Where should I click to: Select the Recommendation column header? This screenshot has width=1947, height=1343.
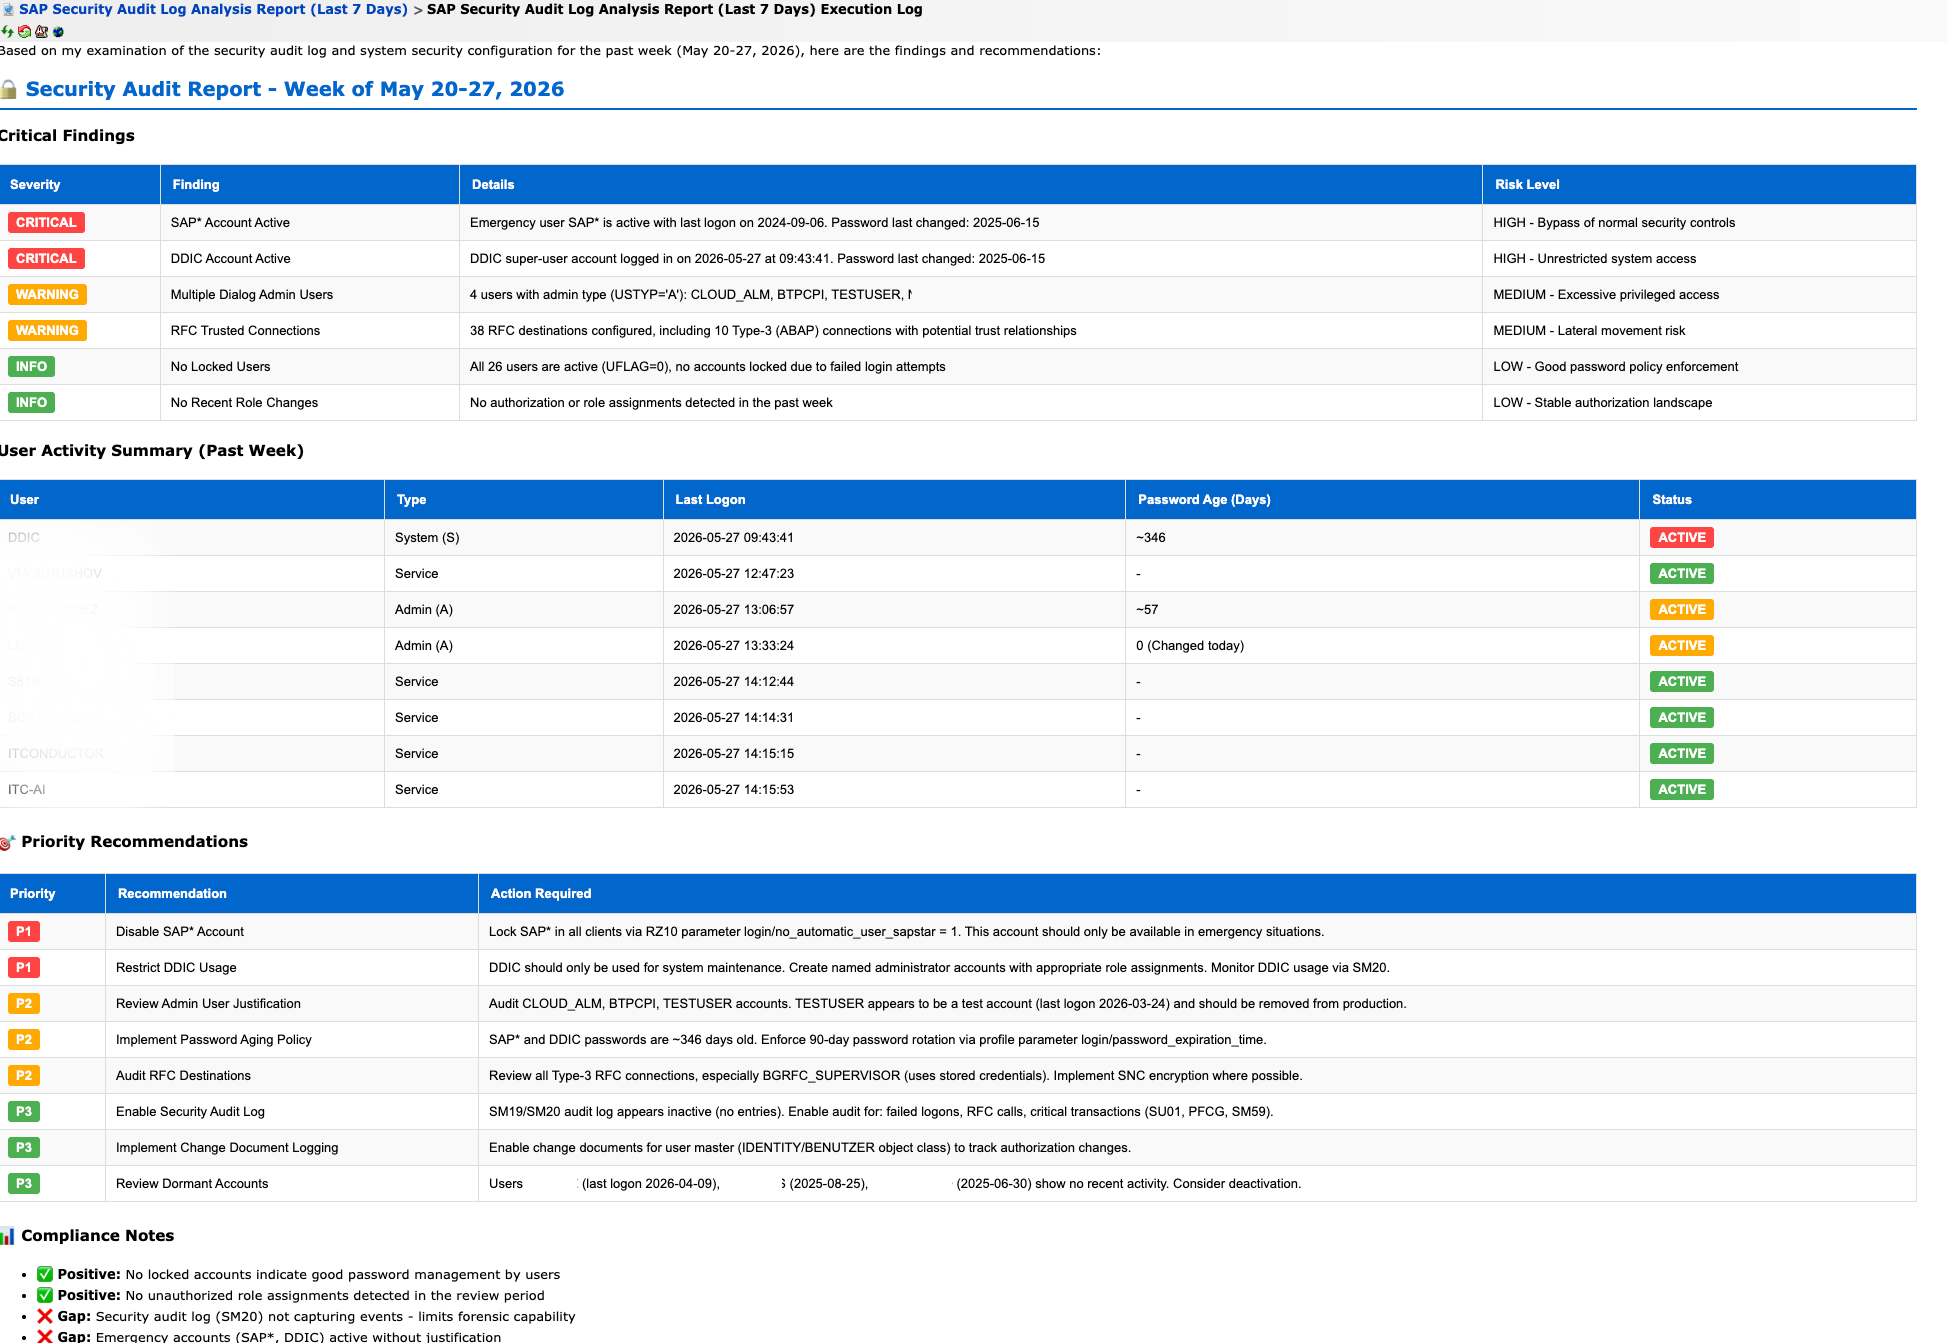point(291,894)
